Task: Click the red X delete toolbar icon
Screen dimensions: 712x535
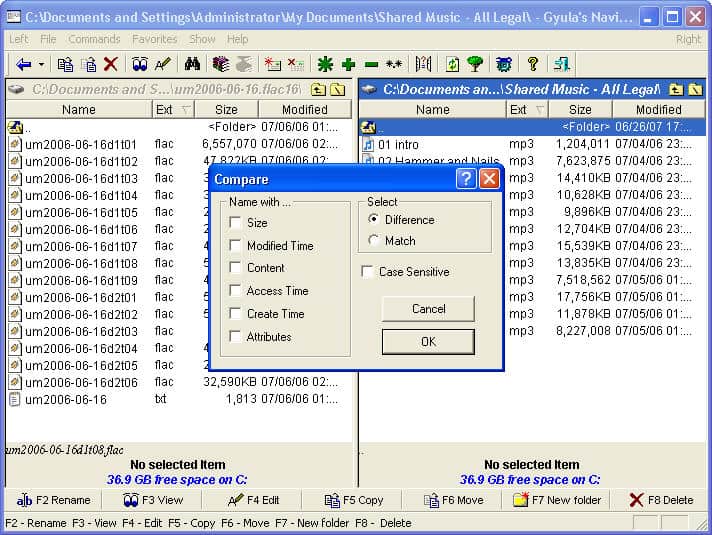Action: pos(111,64)
